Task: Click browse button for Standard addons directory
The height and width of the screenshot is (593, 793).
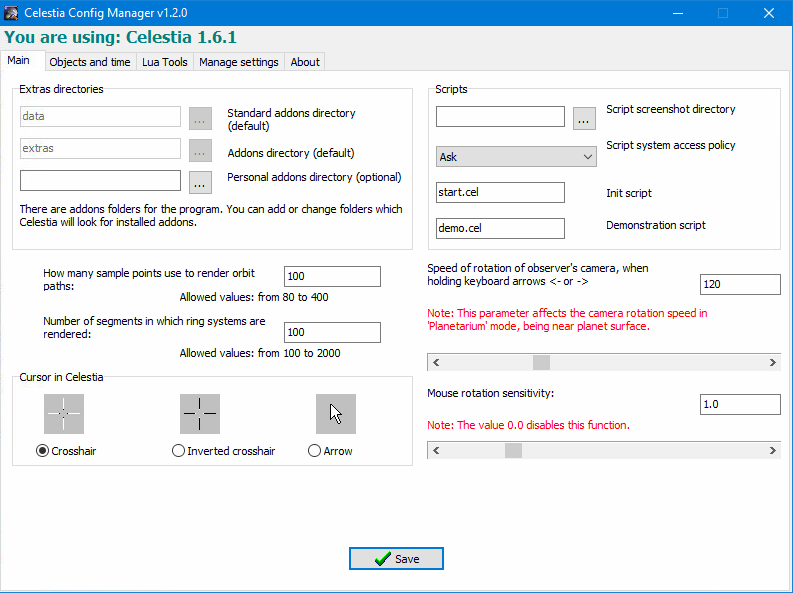Action: click(200, 118)
